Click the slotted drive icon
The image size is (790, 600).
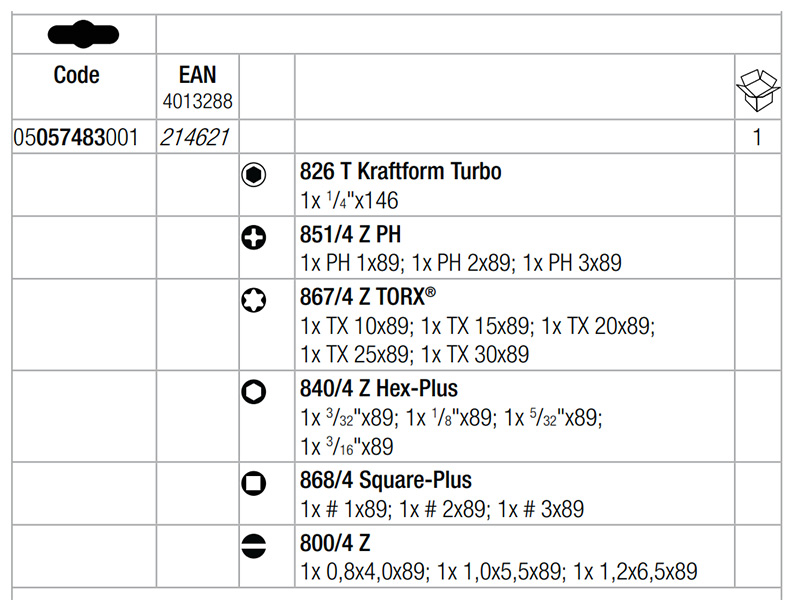[x=254, y=546]
